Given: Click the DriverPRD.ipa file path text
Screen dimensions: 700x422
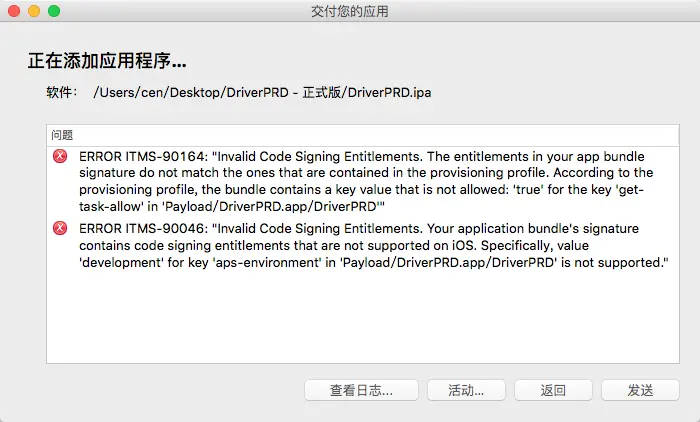Looking at the screenshot, I should click(262, 92).
